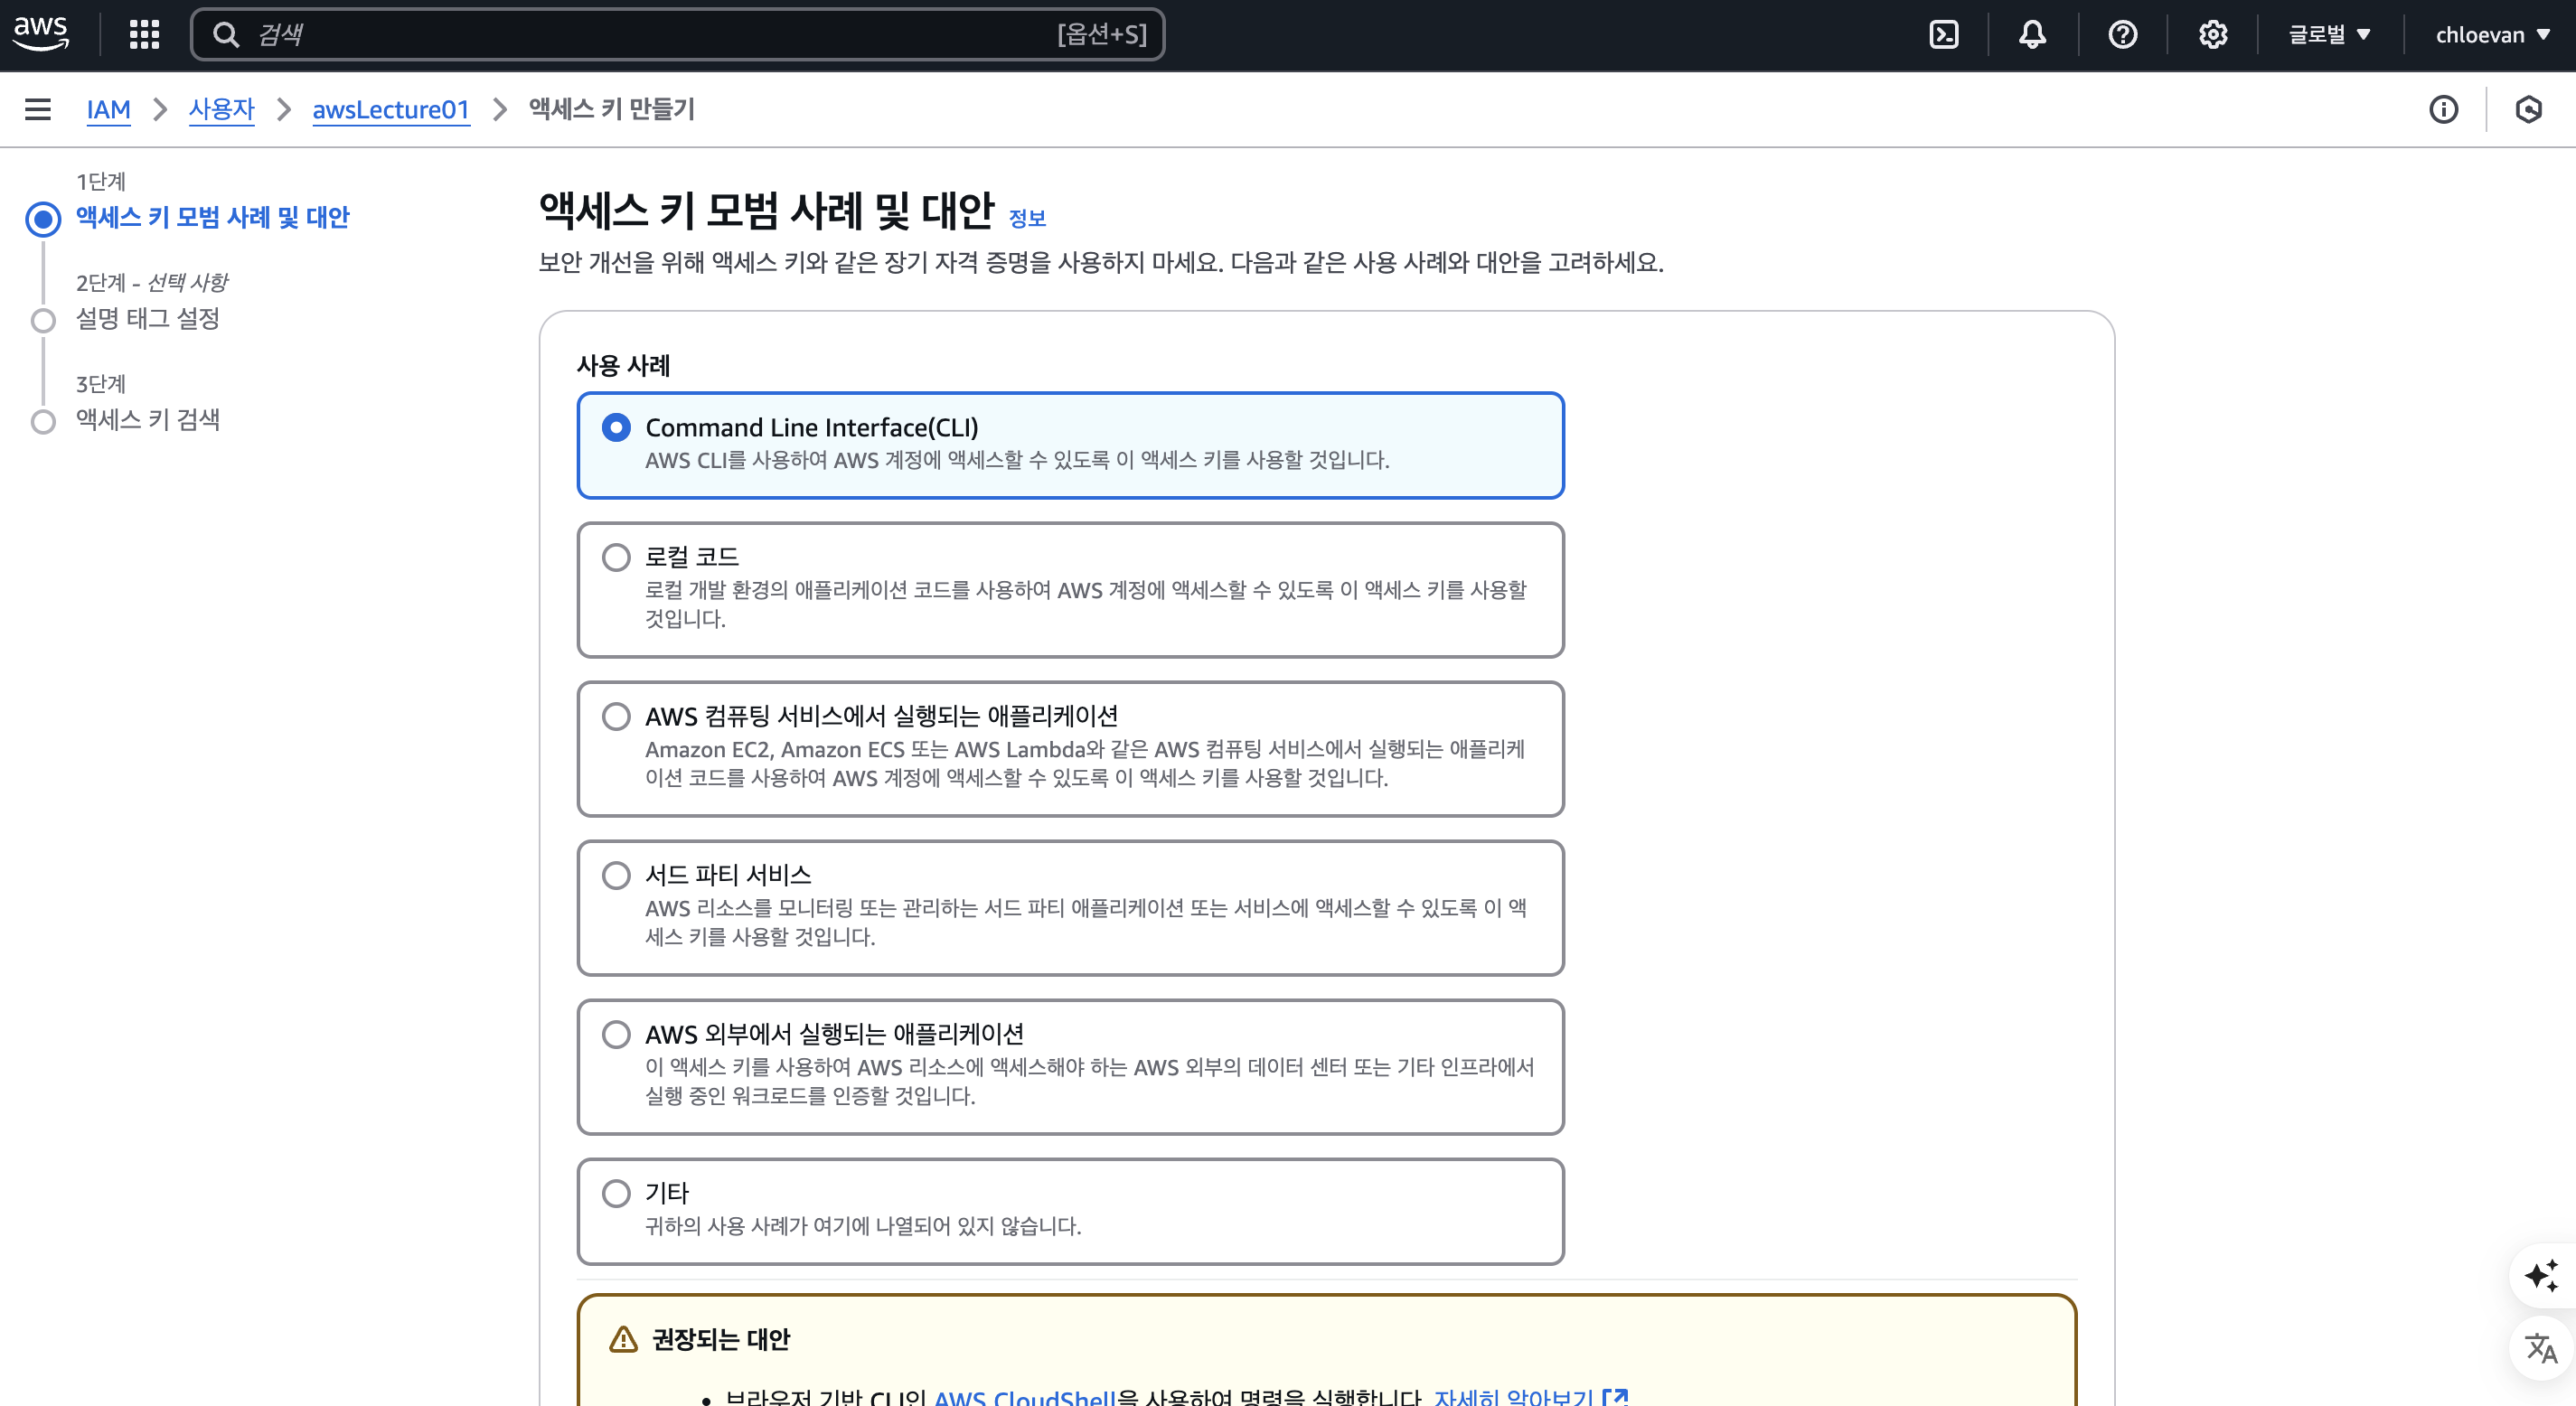Go to awsLecture01 breadcrumb link

pyautogui.click(x=391, y=109)
